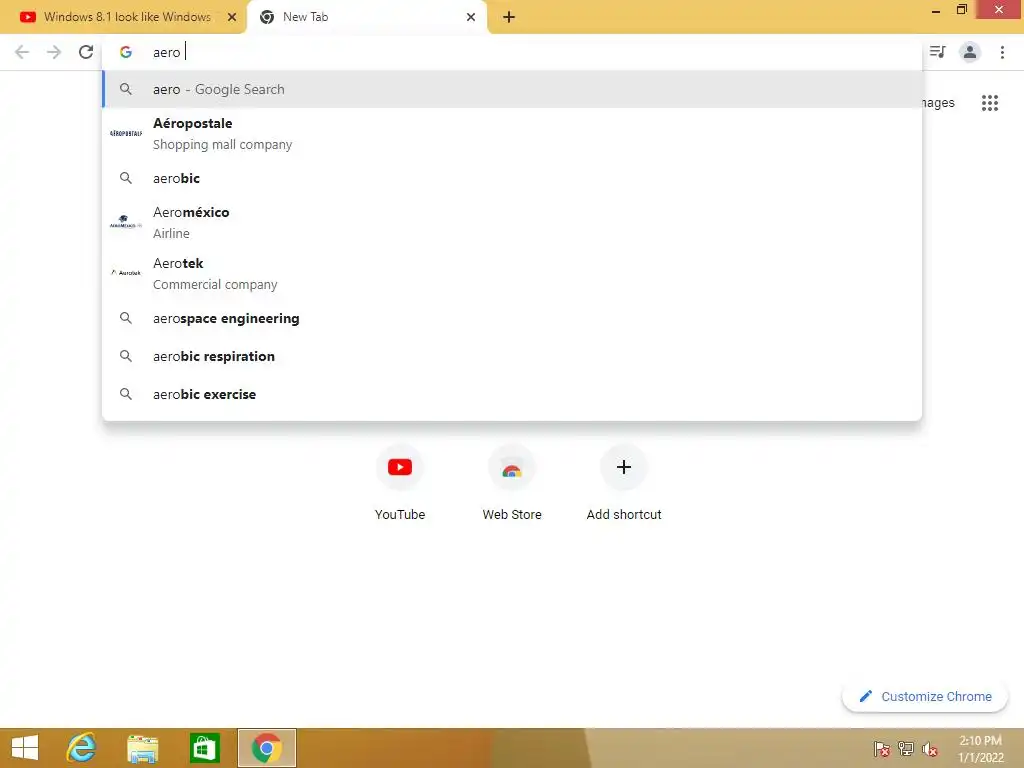The width and height of the screenshot is (1024, 768).
Task: Select the aerospace engineering suggestion
Action: click(x=512, y=318)
